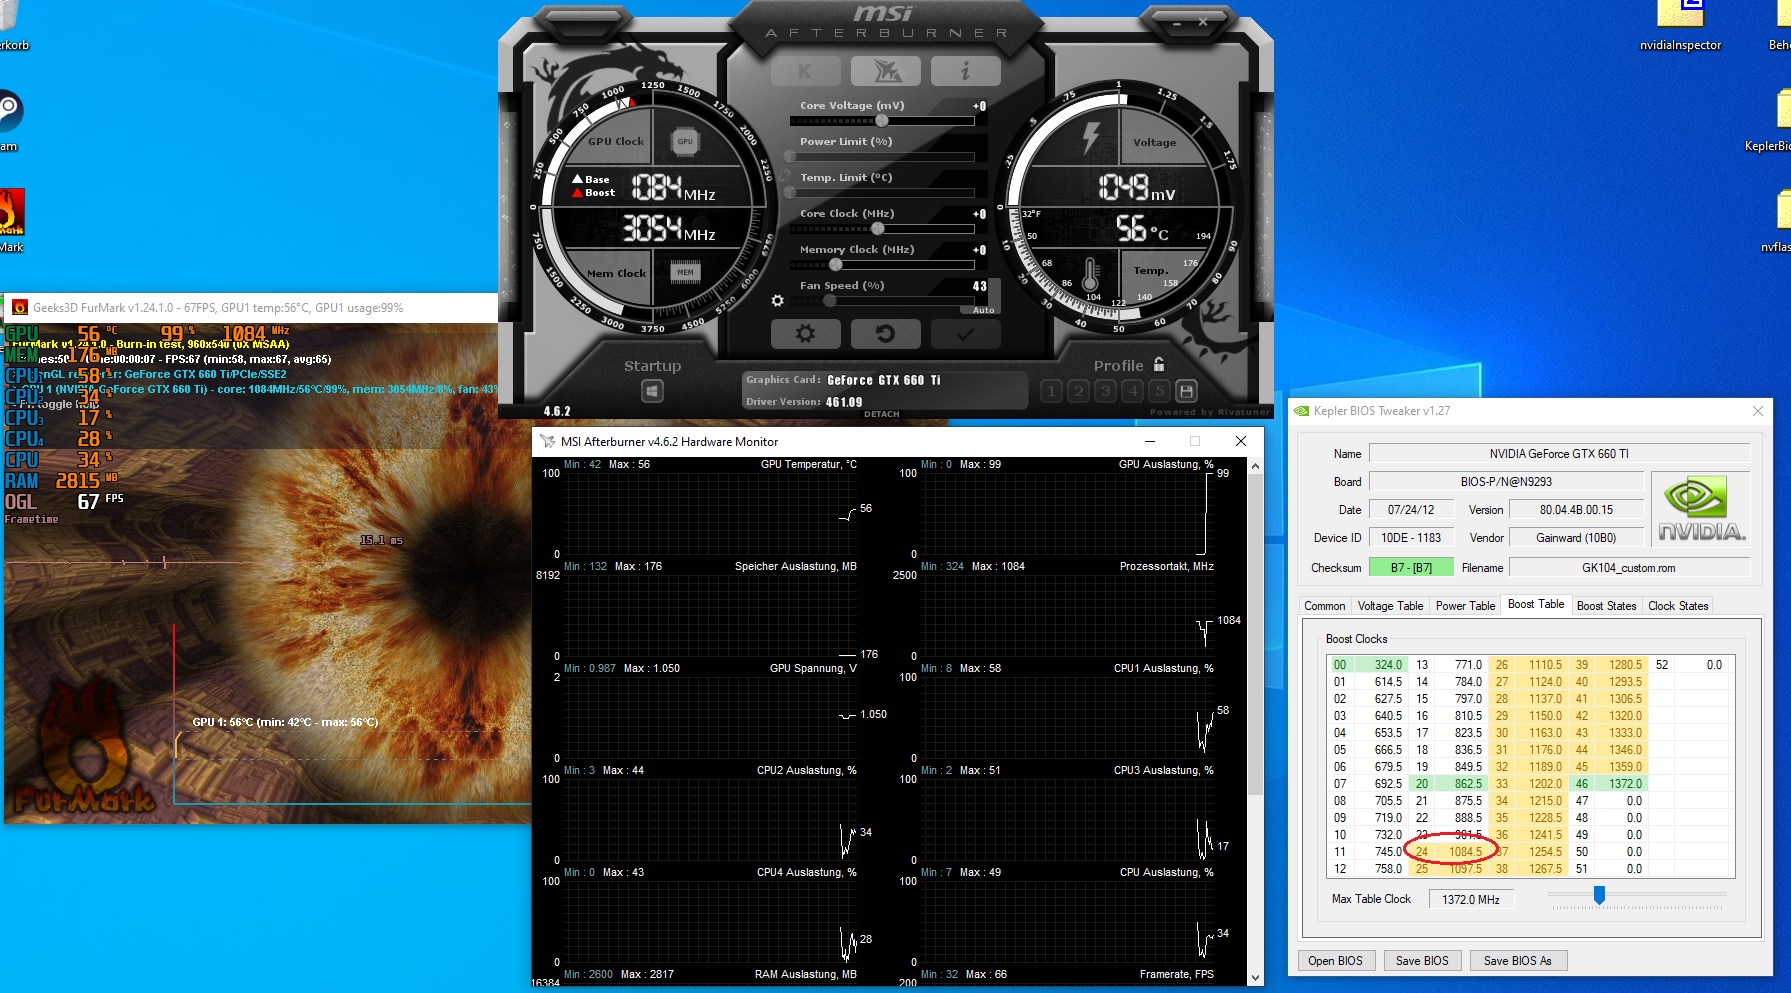Click the NVIDIA logo in Kepler BIOS Tweaker
This screenshot has height=993, width=1791.
(x=1701, y=511)
